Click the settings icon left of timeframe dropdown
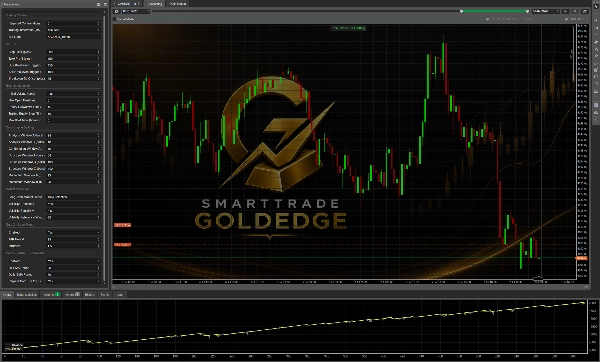The height and width of the screenshot is (362, 600). pos(117,11)
